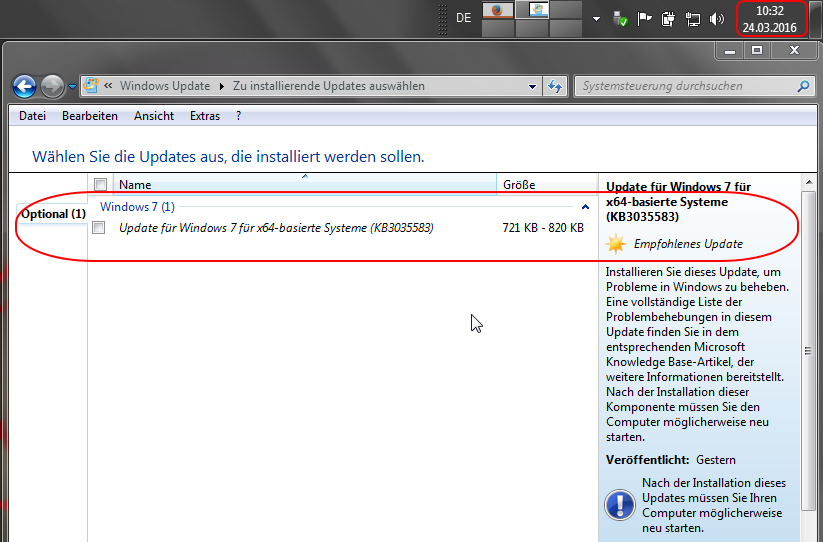823x542 pixels.
Task: Sort the list by the Name column
Action: [304, 184]
